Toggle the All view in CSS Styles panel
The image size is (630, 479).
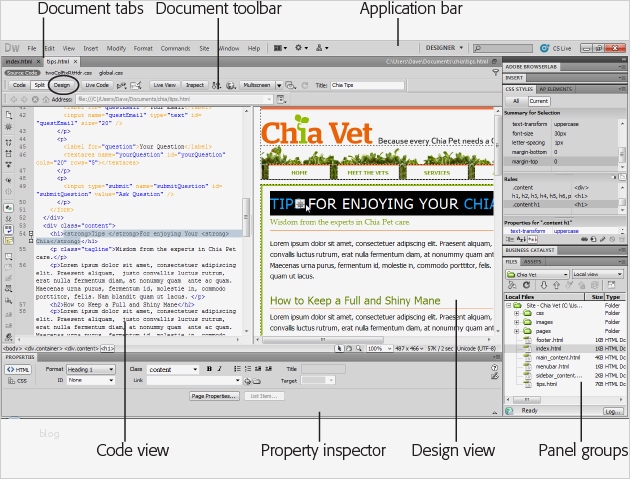(x=516, y=101)
